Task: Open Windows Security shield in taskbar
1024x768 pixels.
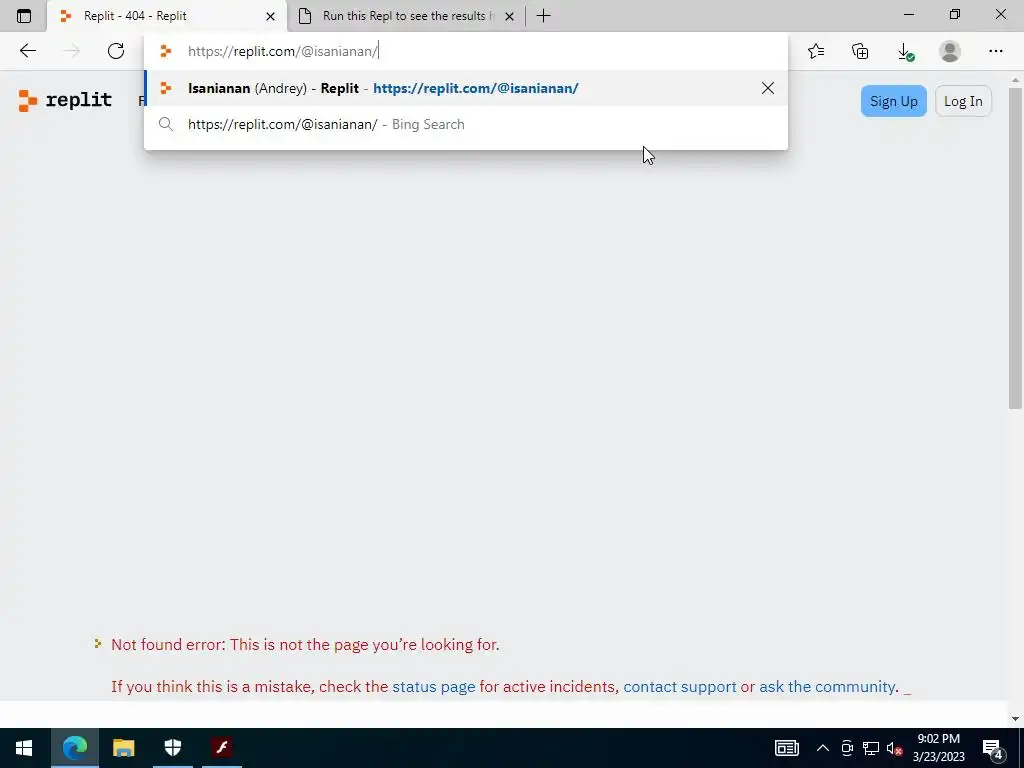Action: tap(172, 748)
